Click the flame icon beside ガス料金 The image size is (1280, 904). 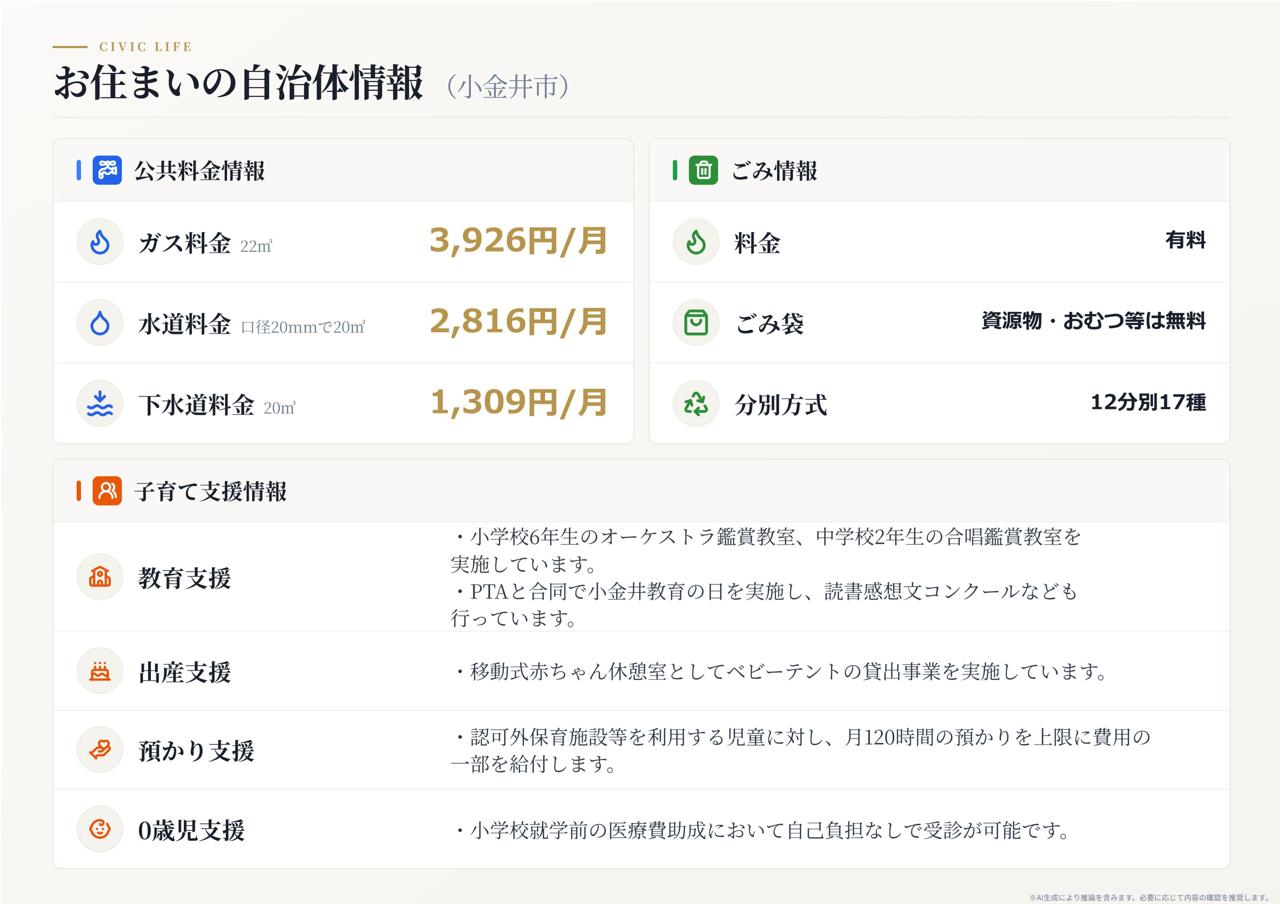[99, 242]
